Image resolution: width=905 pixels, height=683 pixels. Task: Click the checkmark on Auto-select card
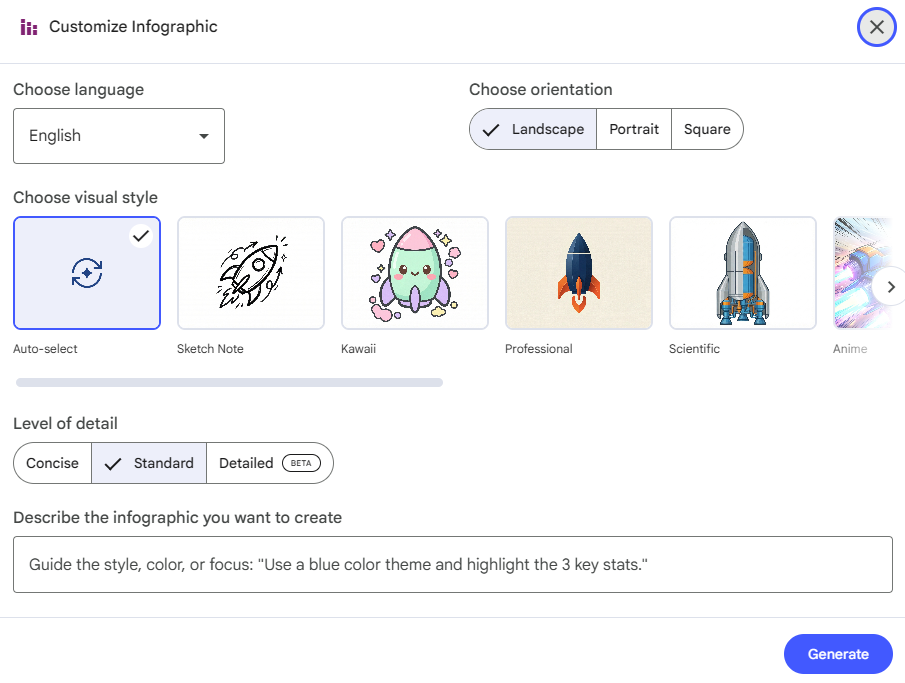[x=140, y=236]
